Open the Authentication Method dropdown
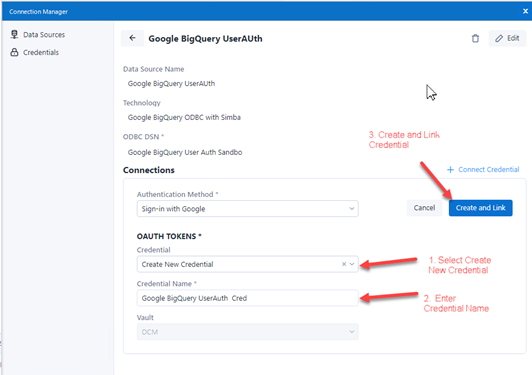 248,209
